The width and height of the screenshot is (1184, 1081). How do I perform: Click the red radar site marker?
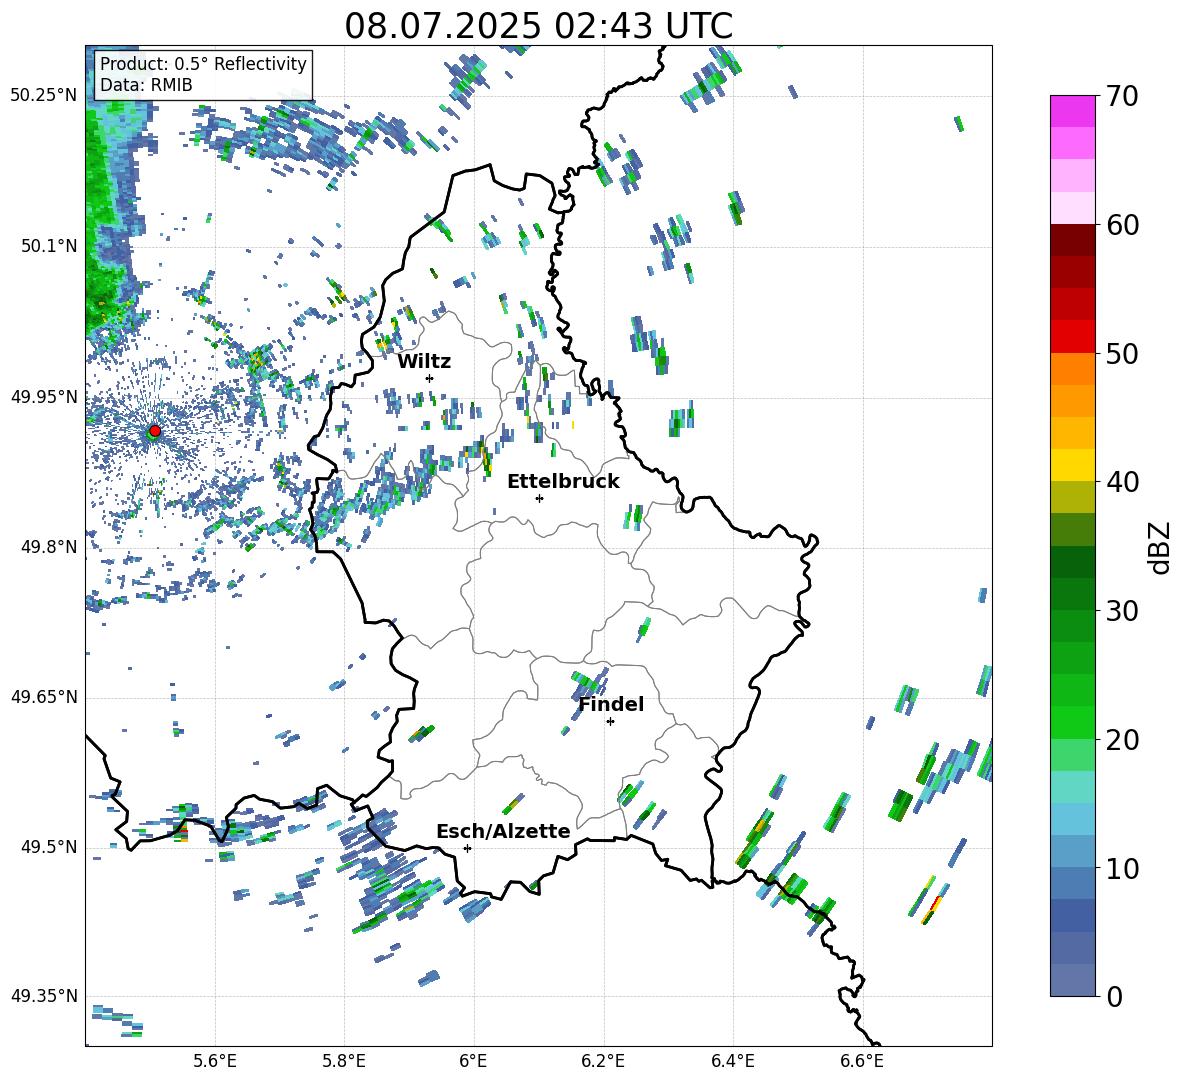[x=155, y=431]
